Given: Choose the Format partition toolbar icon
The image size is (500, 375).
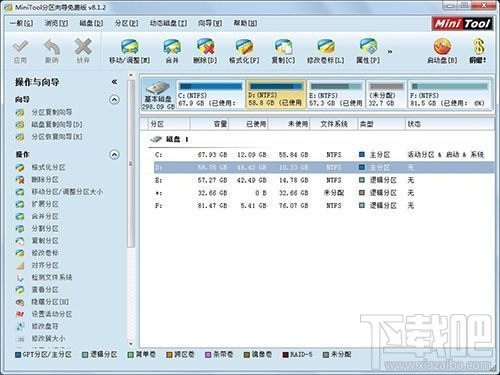Looking at the screenshot, I should [x=244, y=47].
